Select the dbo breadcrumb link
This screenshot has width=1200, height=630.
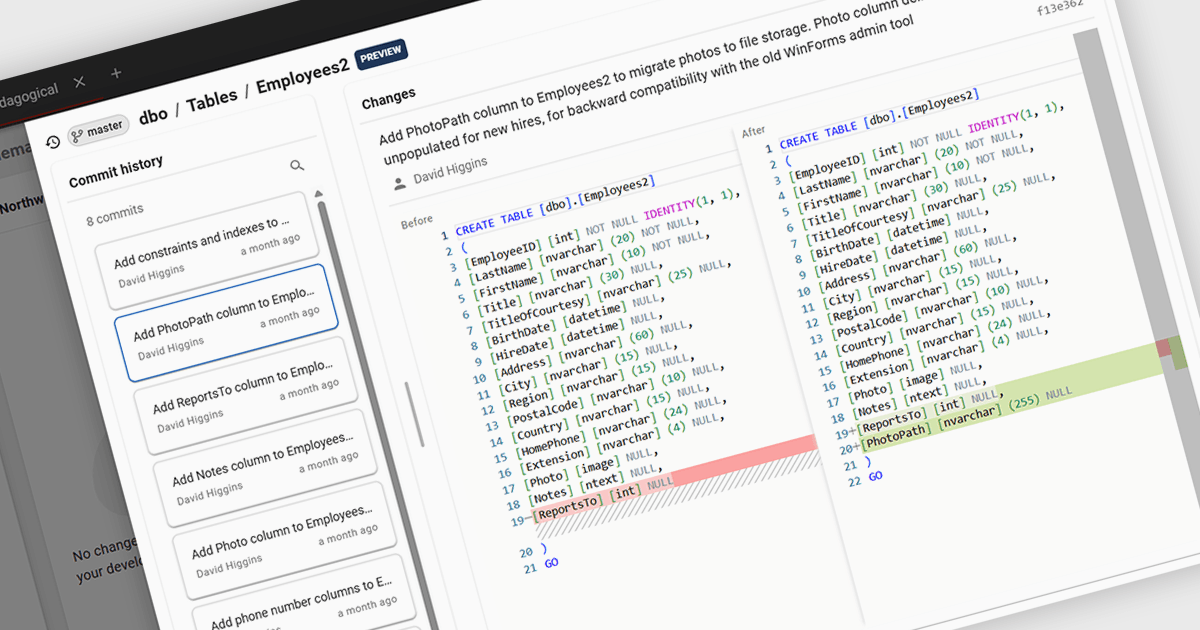[x=153, y=115]
